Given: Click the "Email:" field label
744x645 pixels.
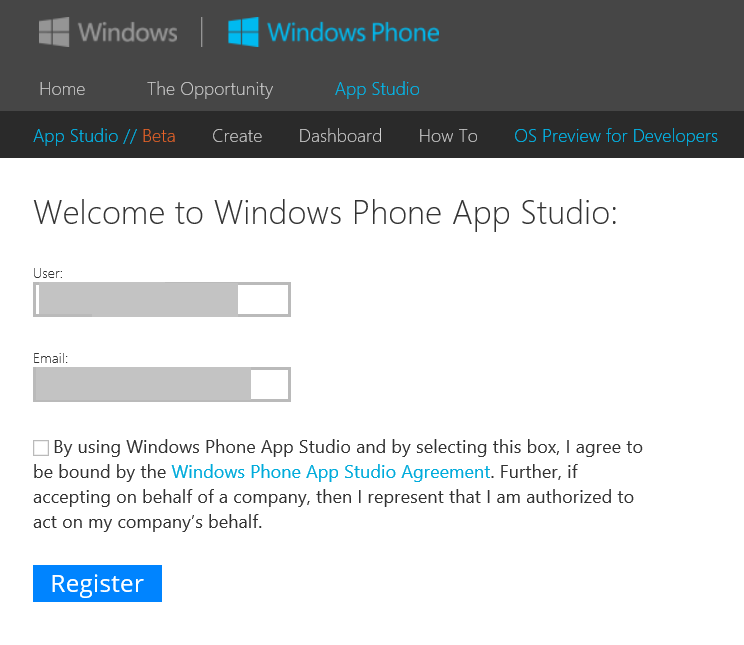Looking at the screenshot, I should tap(50, 358).
